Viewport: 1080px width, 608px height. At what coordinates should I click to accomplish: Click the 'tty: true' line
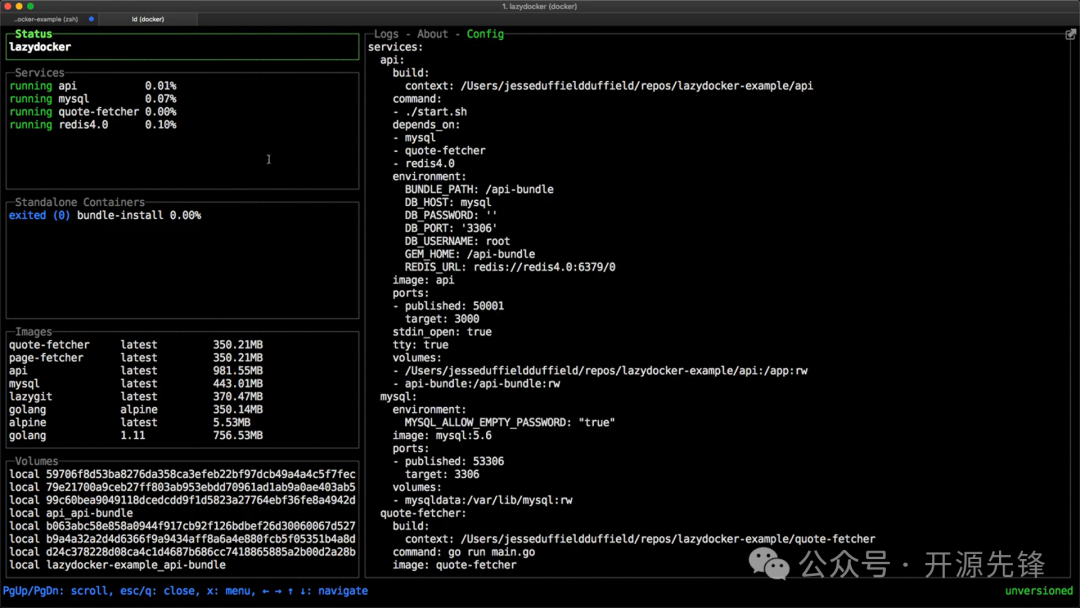(420, 345)
